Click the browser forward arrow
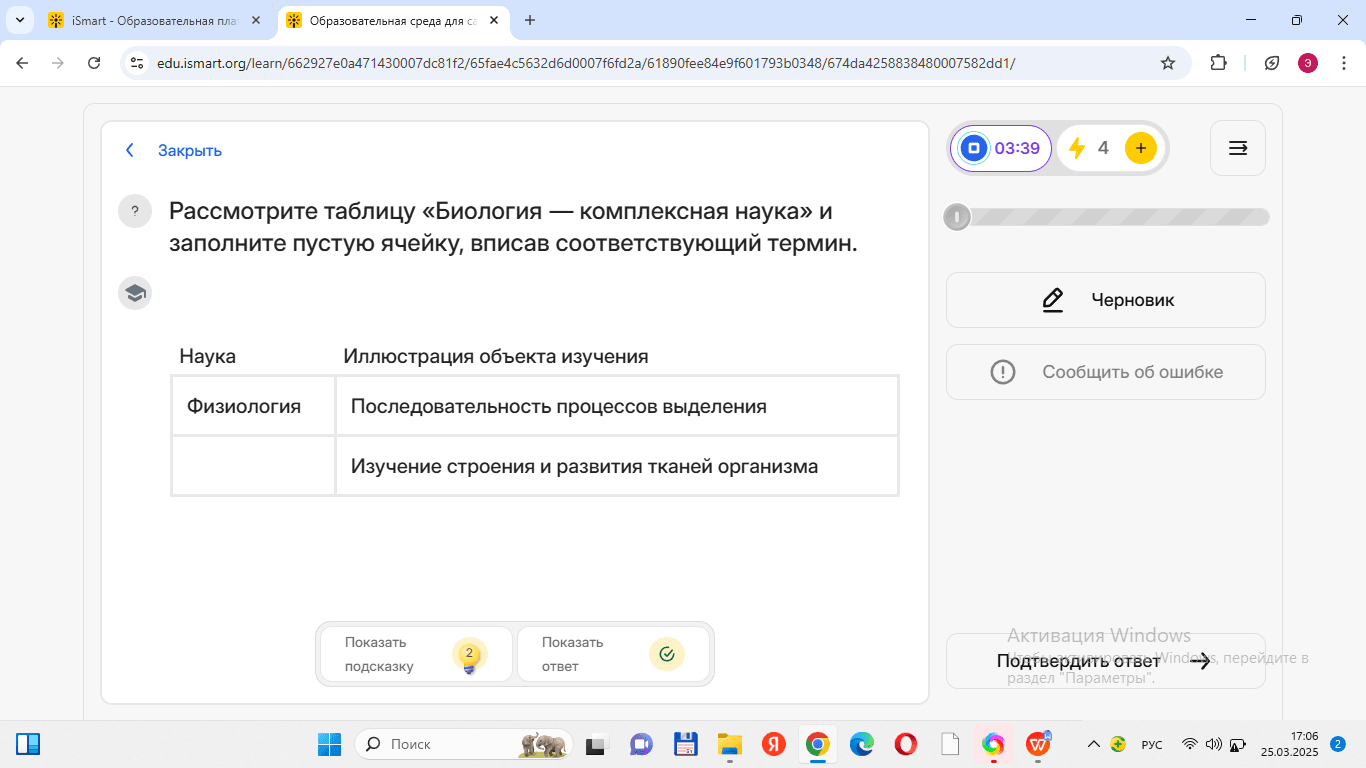The width and height of the screenshot is (1366, 768). tap(58, 63)
